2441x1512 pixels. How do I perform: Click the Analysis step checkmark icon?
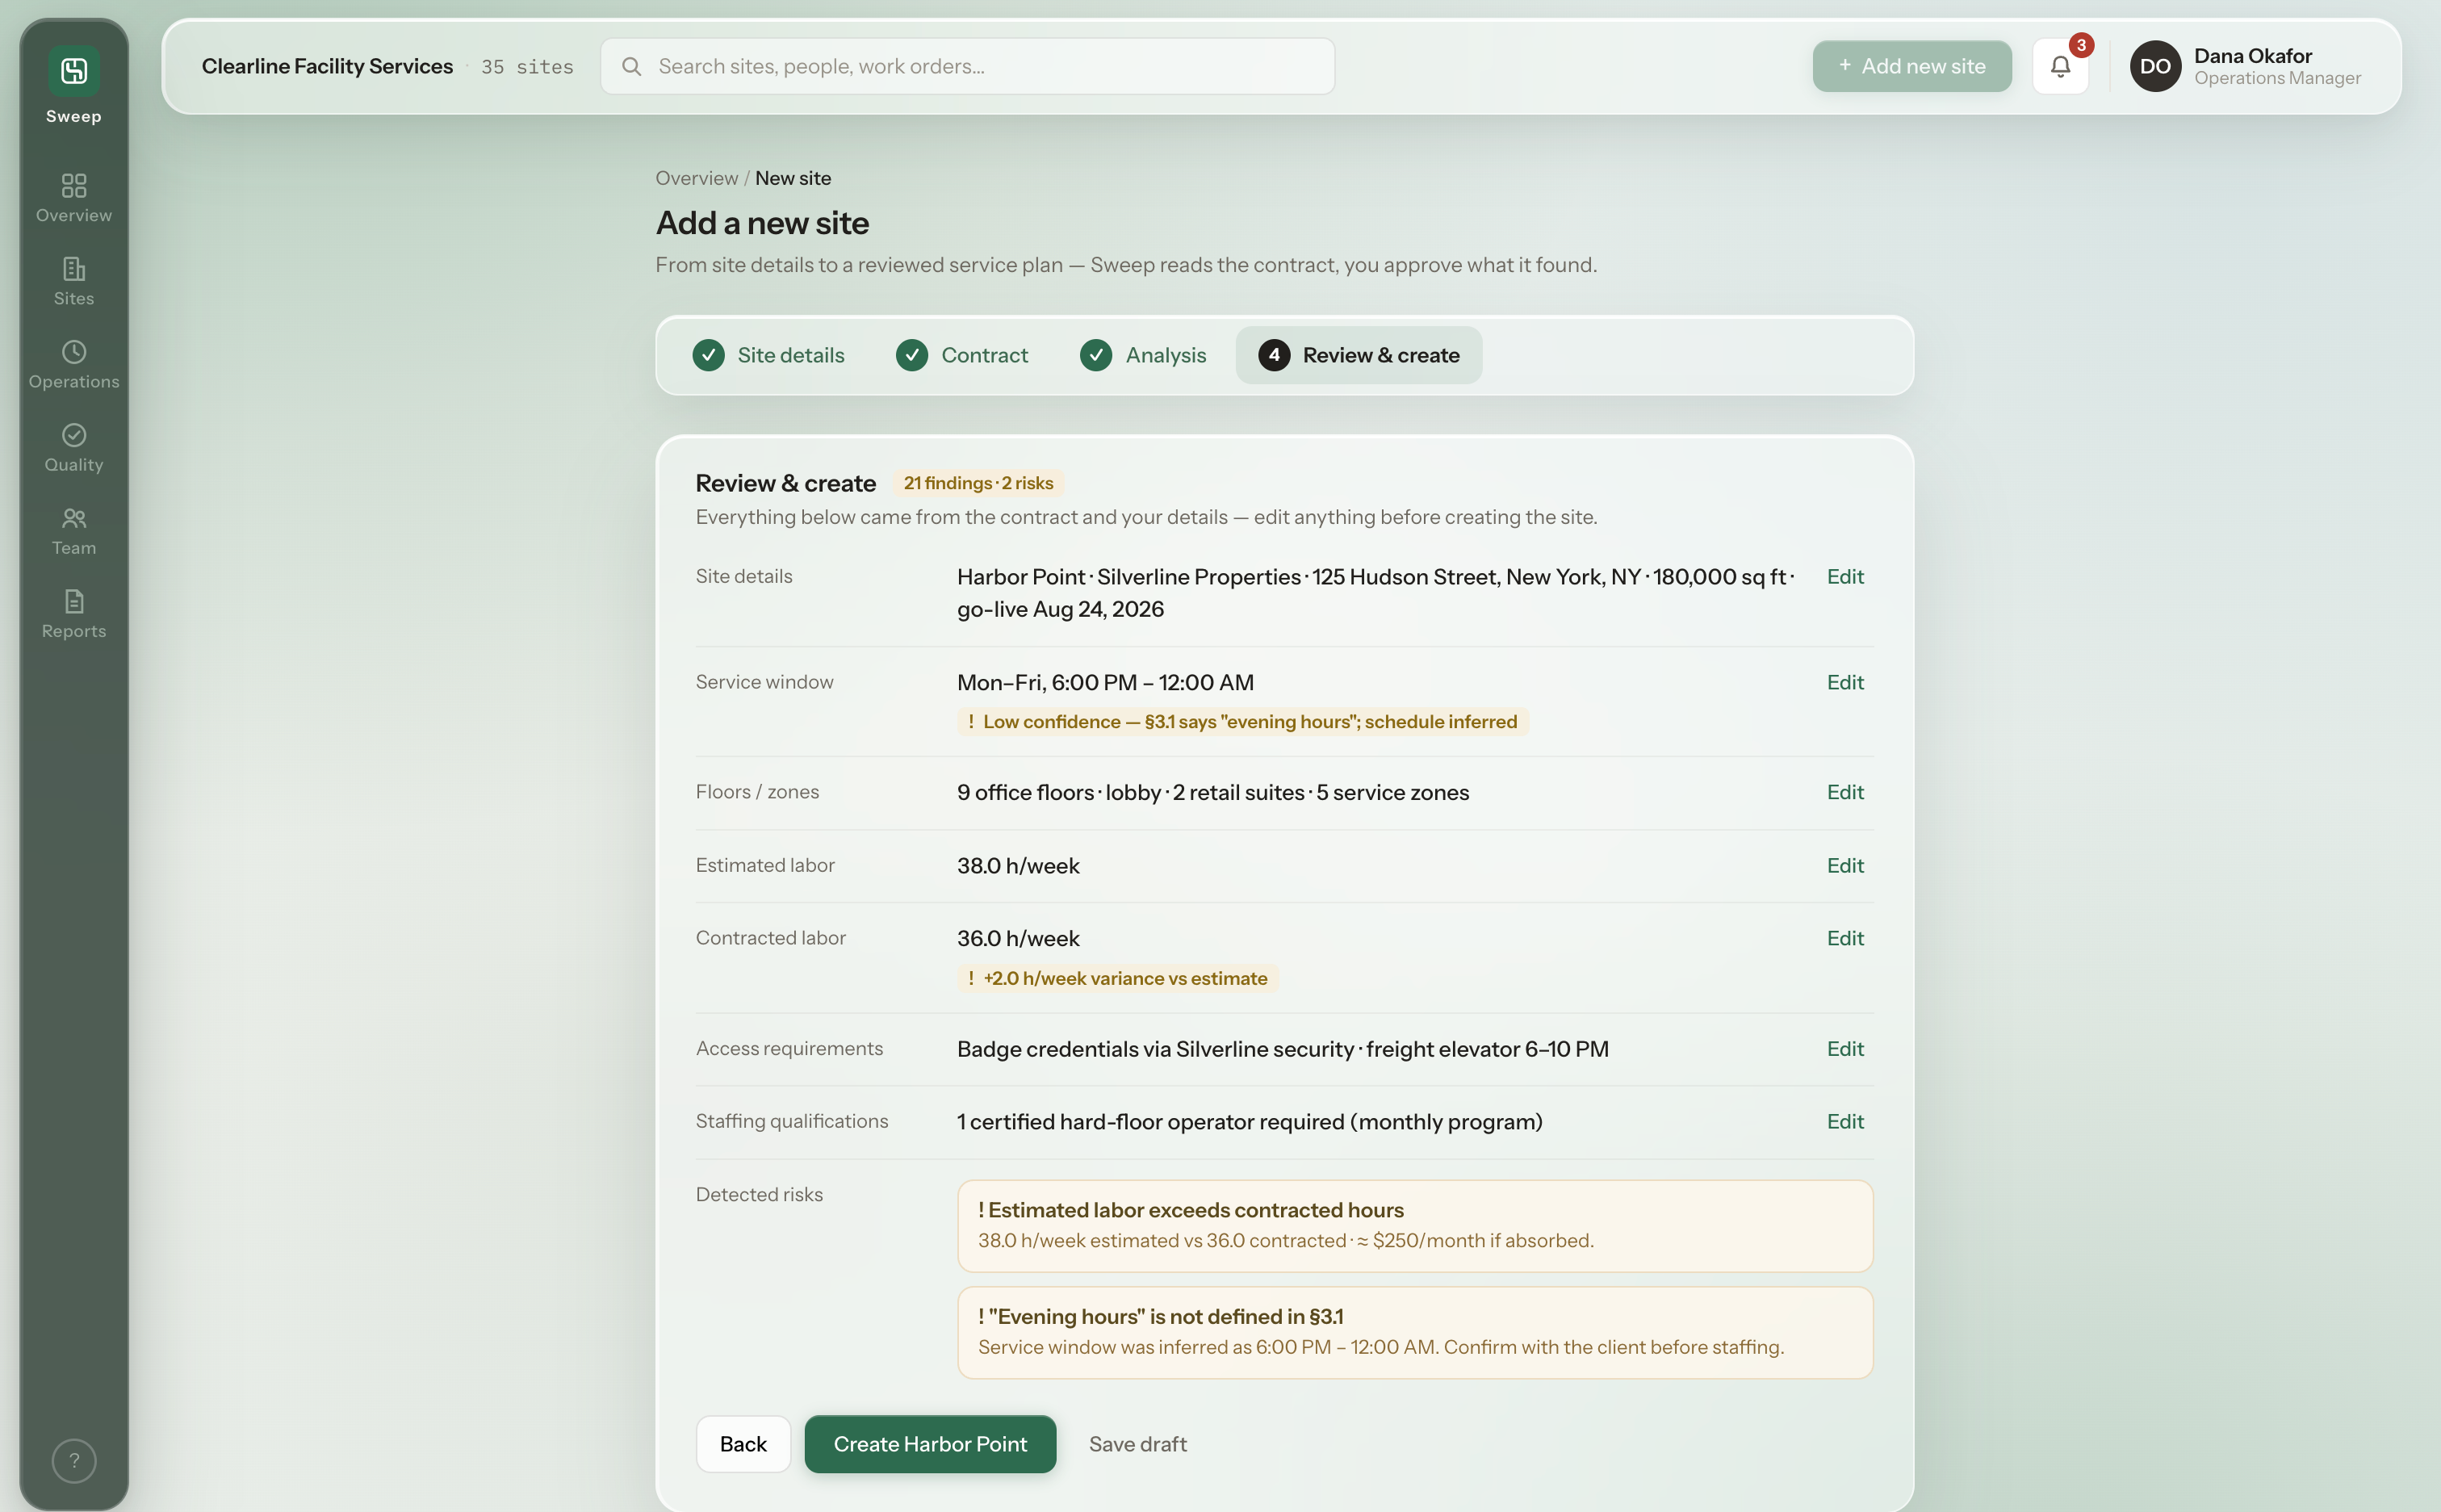(x=1095, y=355)
